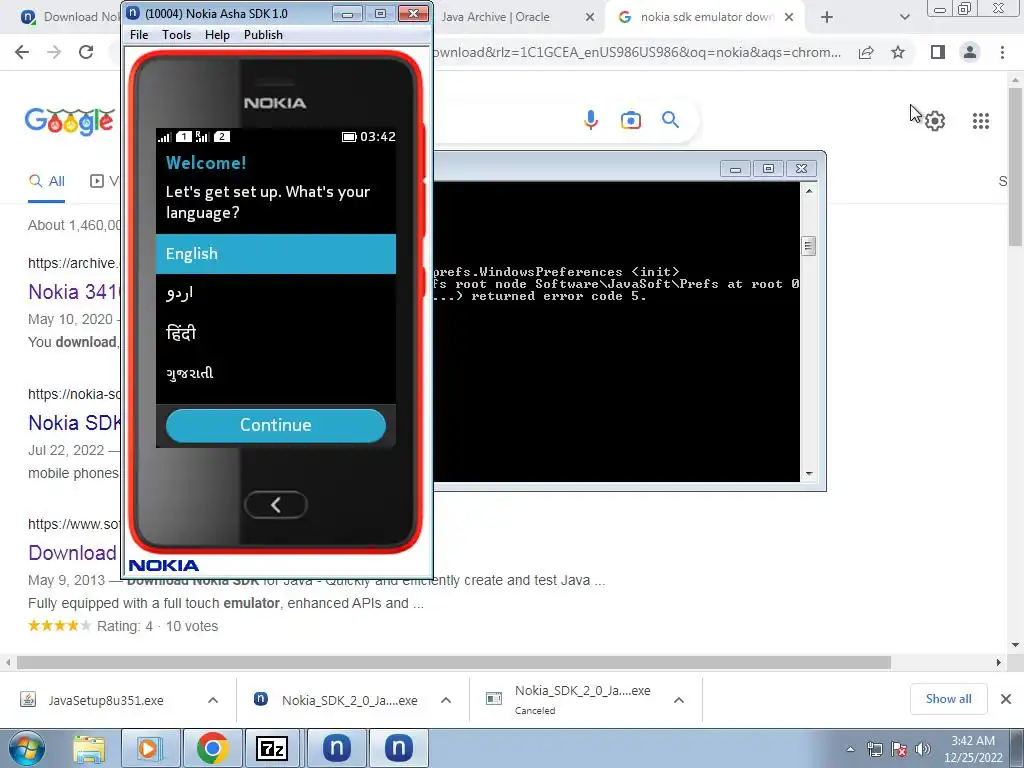1024x768 pixels.
Task: Open the File menu in Nokia Asha SDK
Action: [x=139, y=35]
